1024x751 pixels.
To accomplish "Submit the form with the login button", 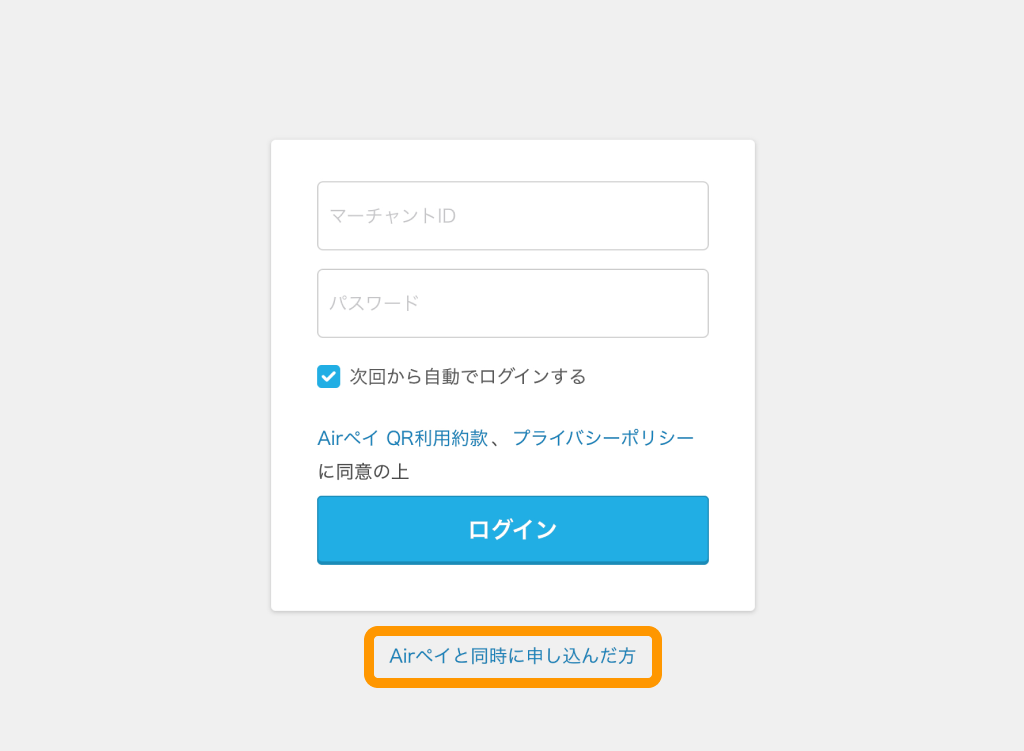I will (512, 529).
